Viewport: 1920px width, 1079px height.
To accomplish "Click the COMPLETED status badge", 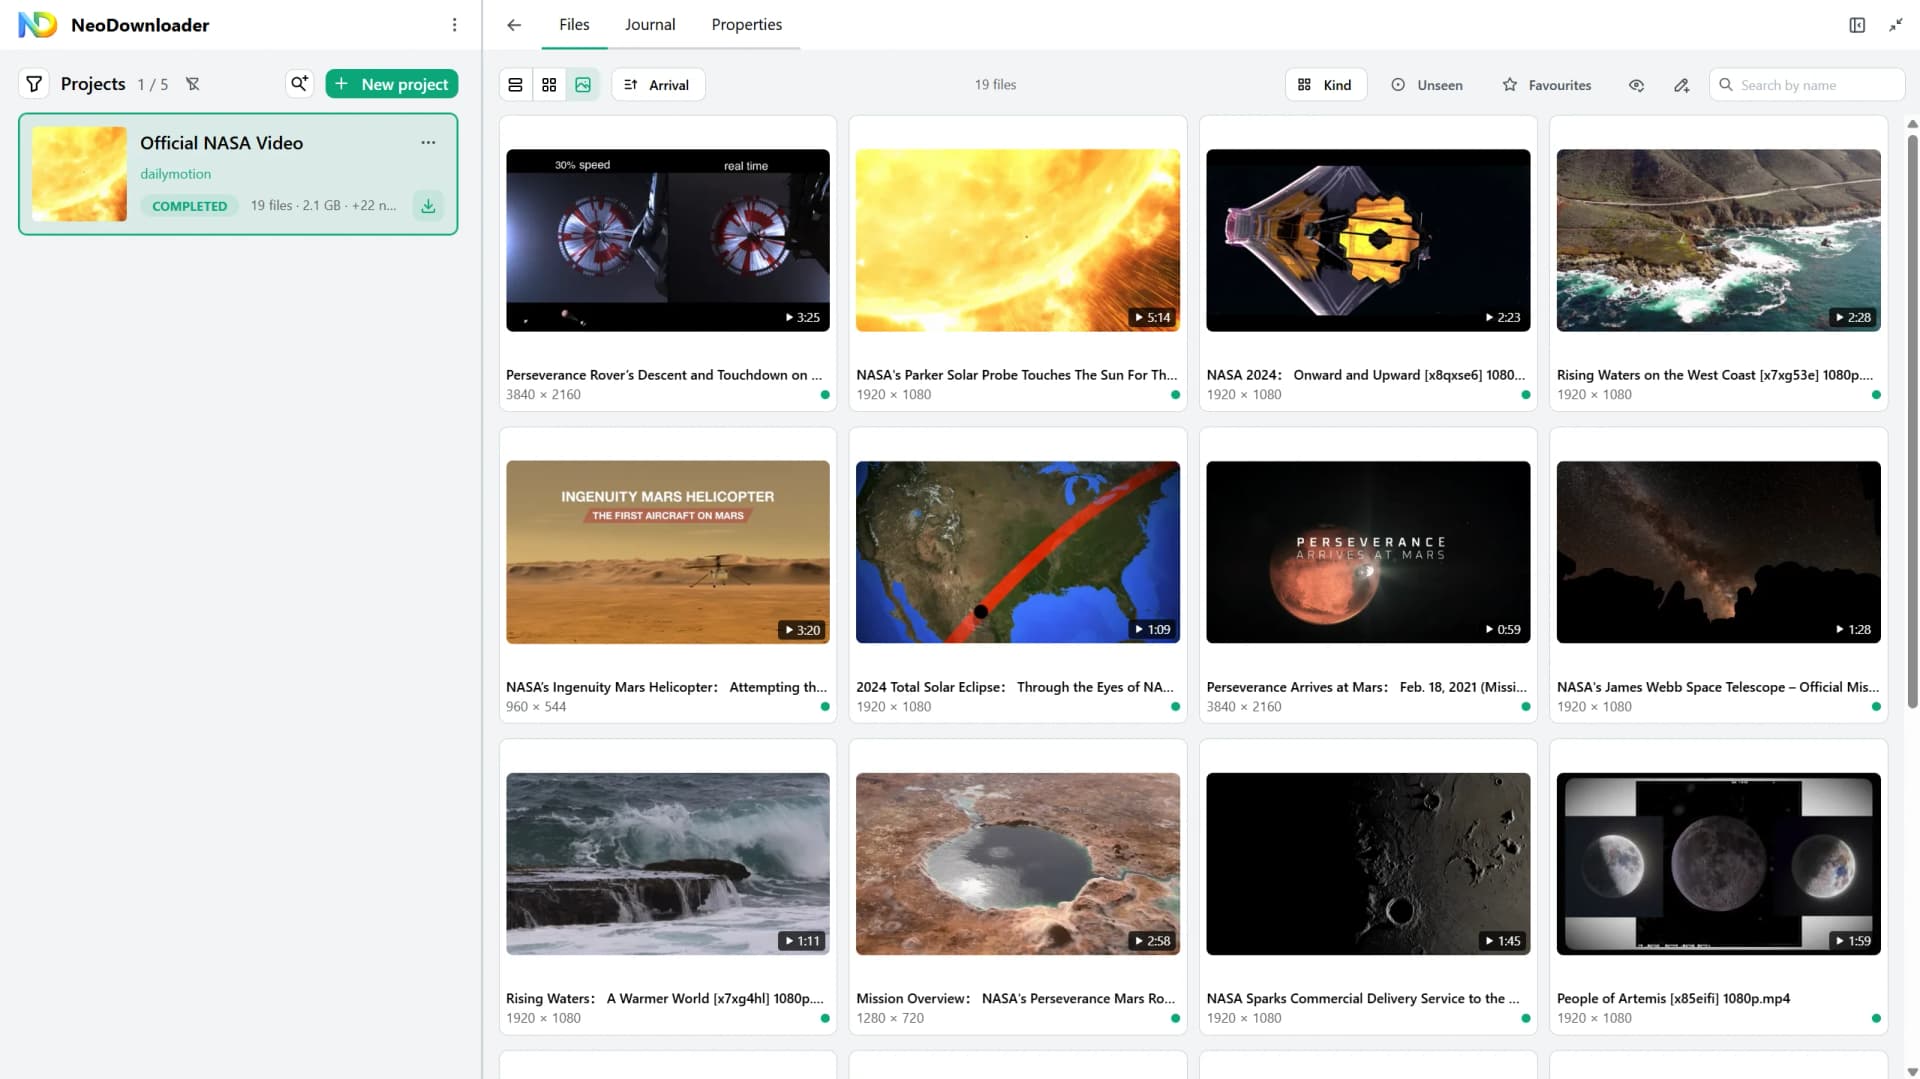I will pos(189,206).
